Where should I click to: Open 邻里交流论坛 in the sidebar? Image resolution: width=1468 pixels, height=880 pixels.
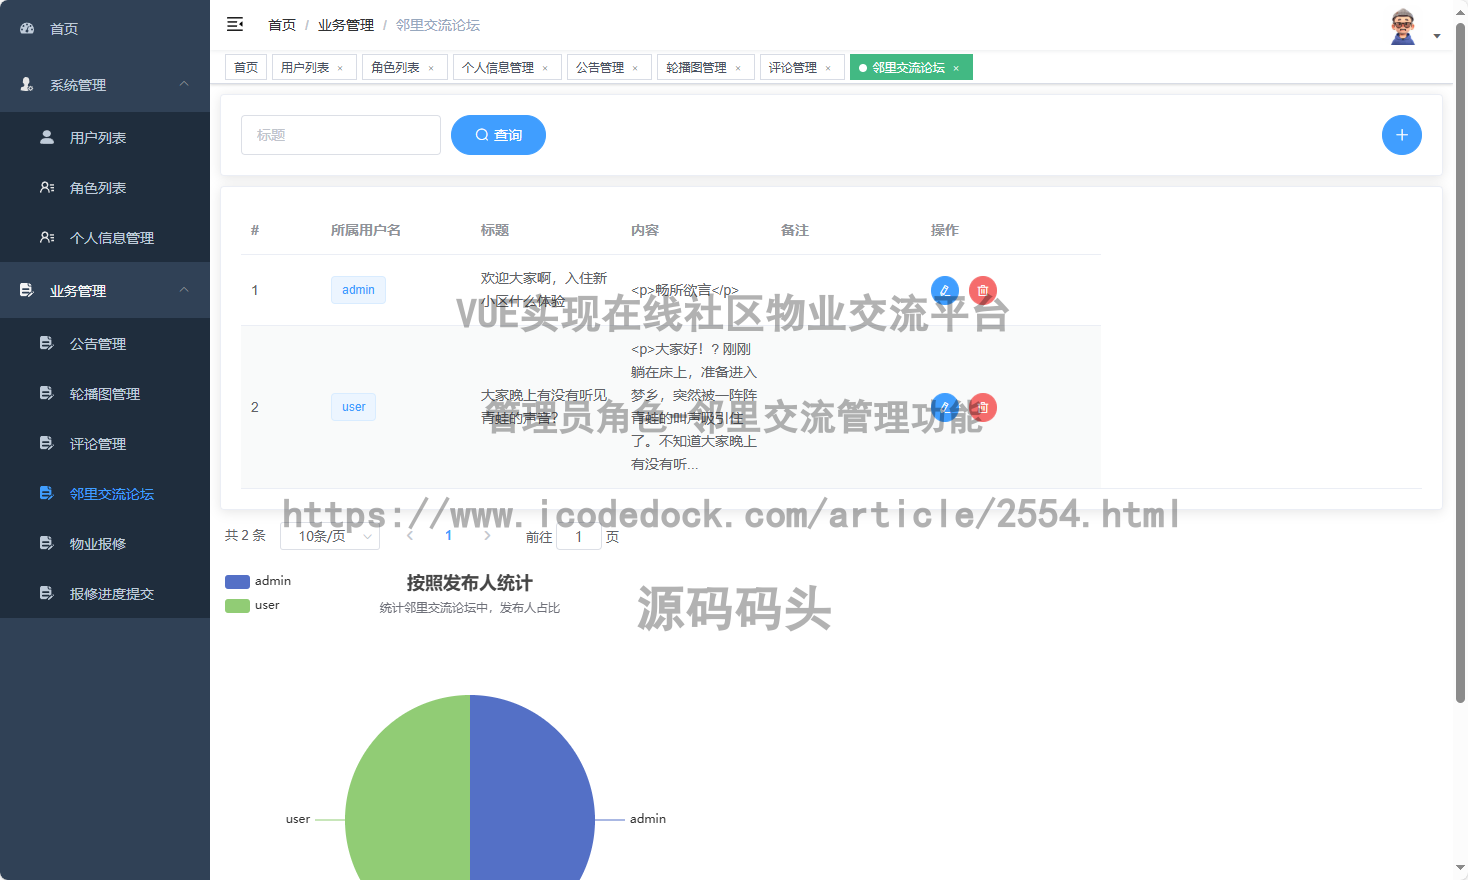coord(105,493)
